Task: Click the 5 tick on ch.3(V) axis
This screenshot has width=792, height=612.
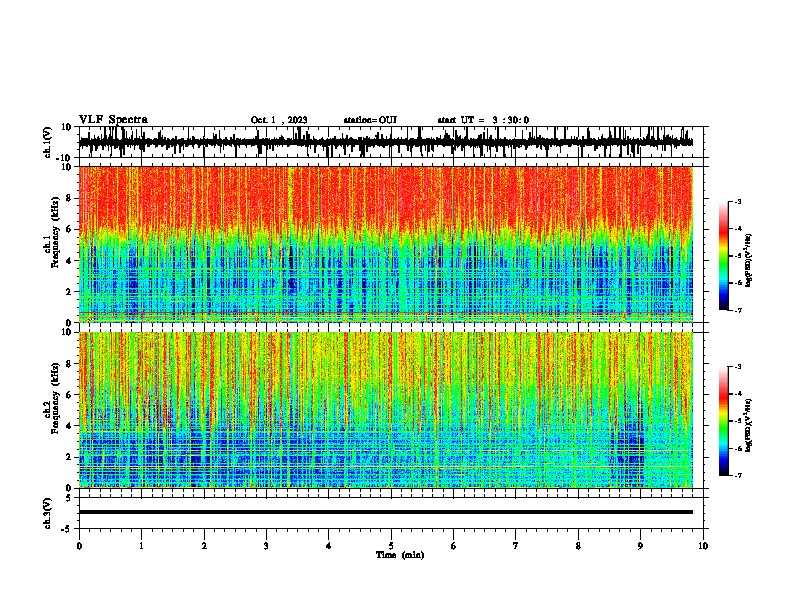Action: point(70,497)
